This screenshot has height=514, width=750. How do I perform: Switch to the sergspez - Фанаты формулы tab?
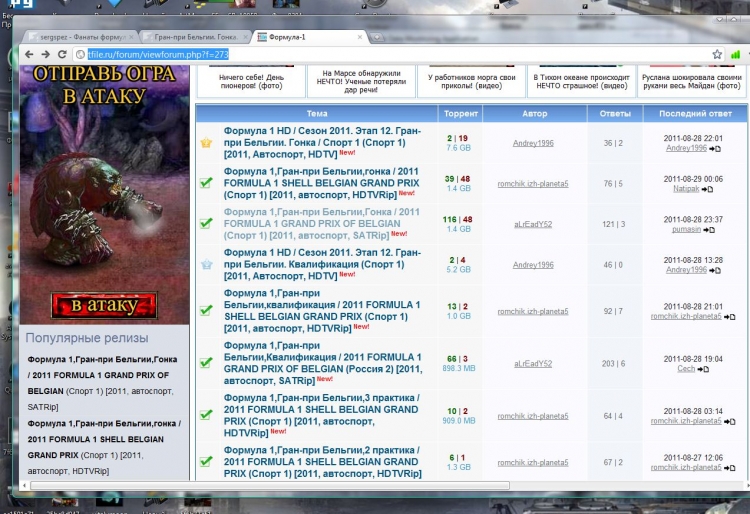(81, 37)
